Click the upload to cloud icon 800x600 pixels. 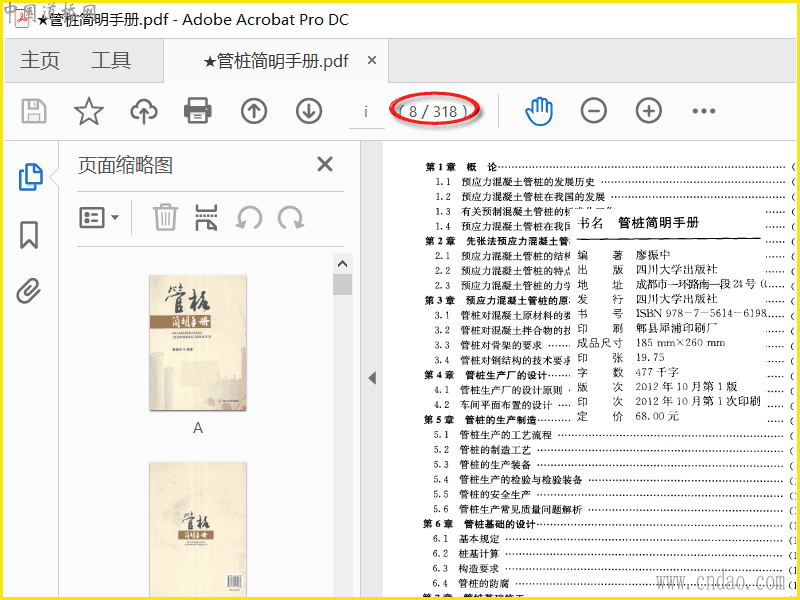[x=144, y=111]
